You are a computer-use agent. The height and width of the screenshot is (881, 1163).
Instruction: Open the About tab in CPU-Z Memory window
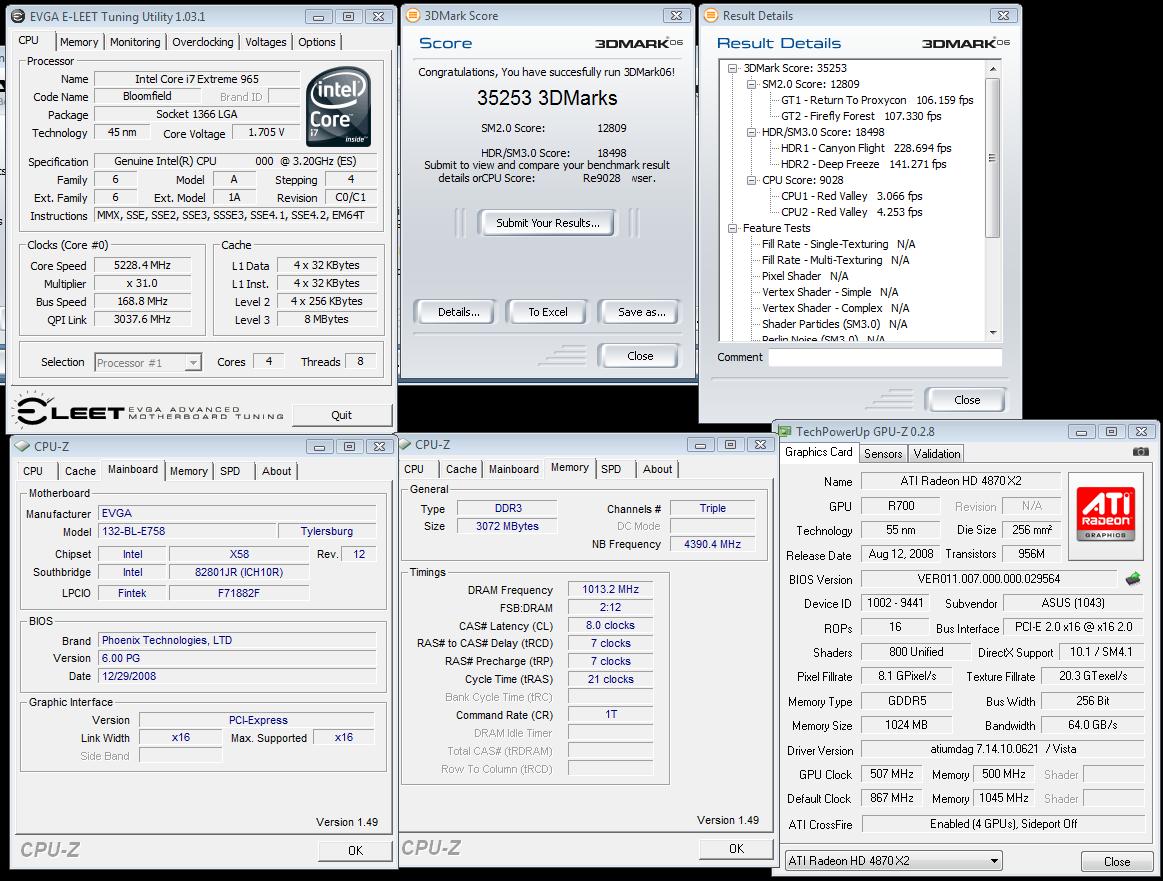tap(657, 469)
